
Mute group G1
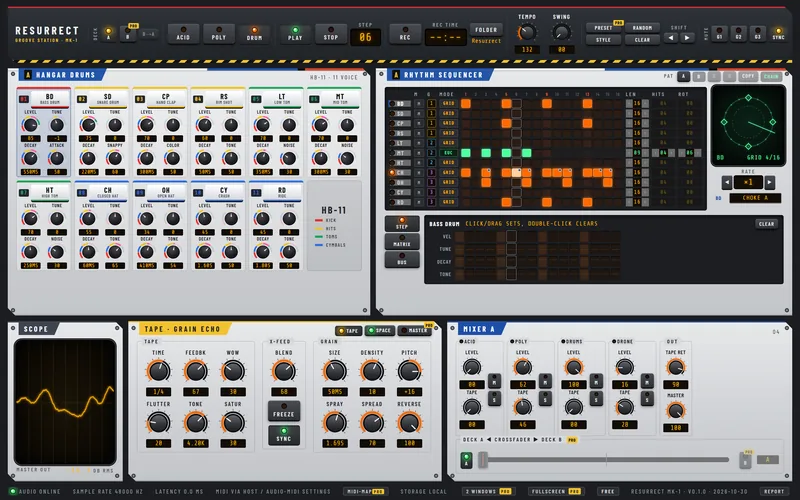[719, 34]
